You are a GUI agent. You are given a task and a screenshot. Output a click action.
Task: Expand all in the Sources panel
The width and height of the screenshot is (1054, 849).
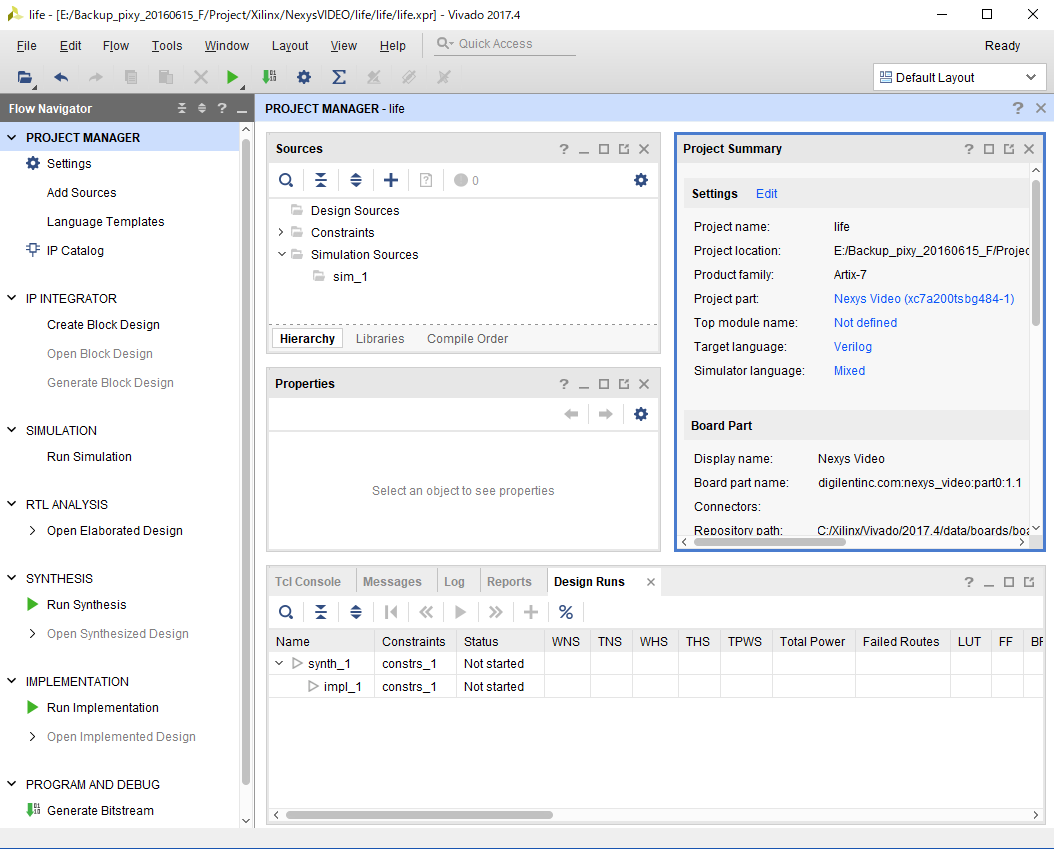[356, 180]
